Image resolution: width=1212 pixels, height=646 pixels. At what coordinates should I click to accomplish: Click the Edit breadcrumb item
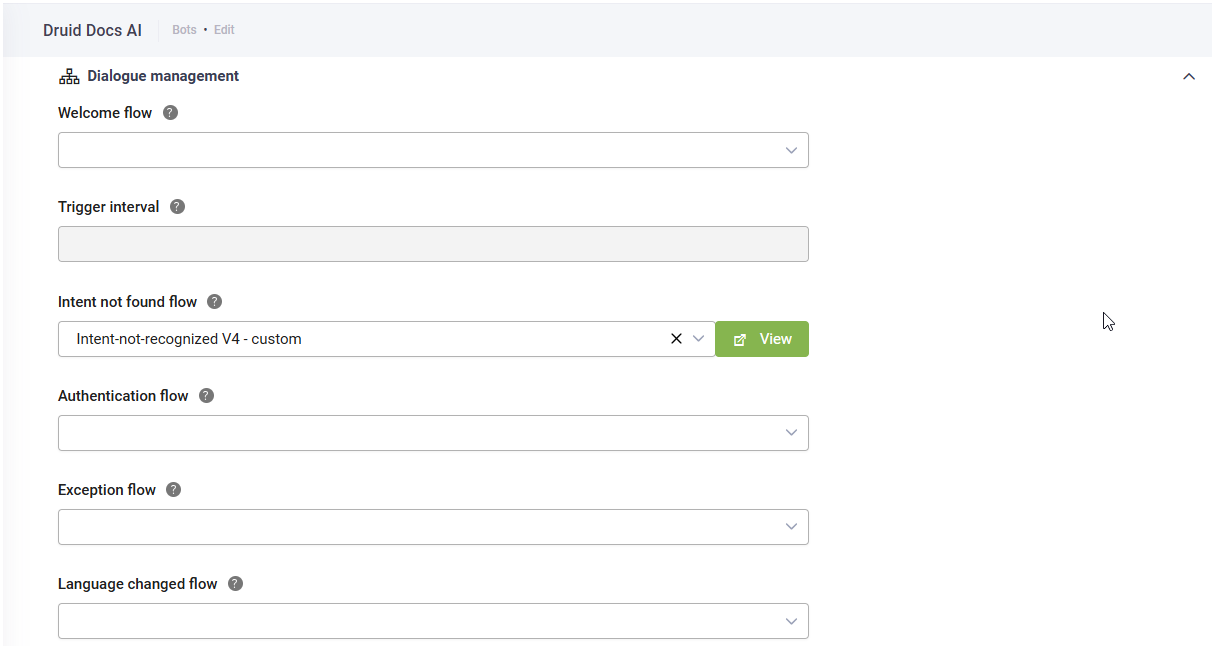pos(224,30)
